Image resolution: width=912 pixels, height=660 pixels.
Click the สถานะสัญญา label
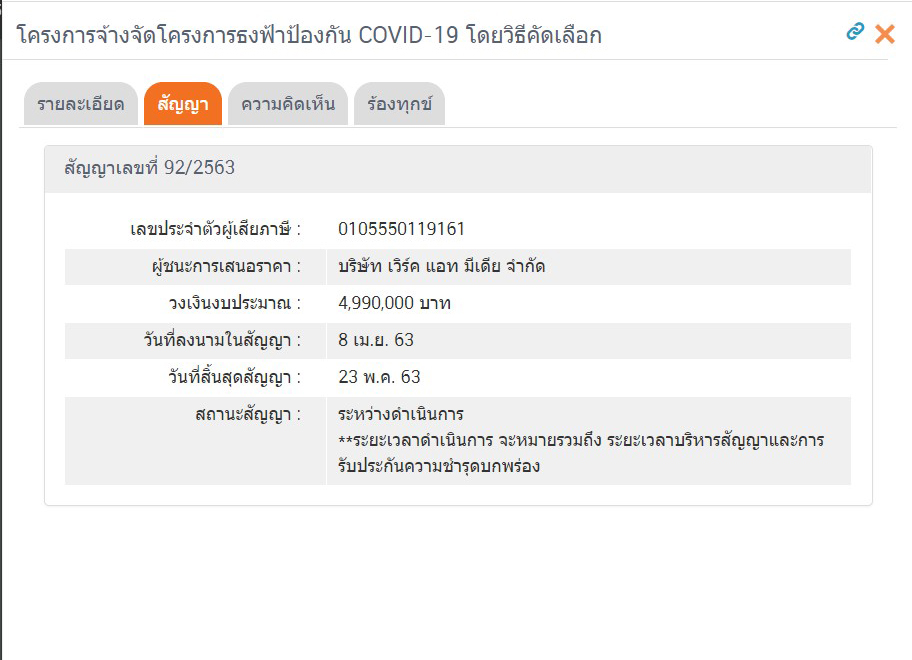[248, 414]
